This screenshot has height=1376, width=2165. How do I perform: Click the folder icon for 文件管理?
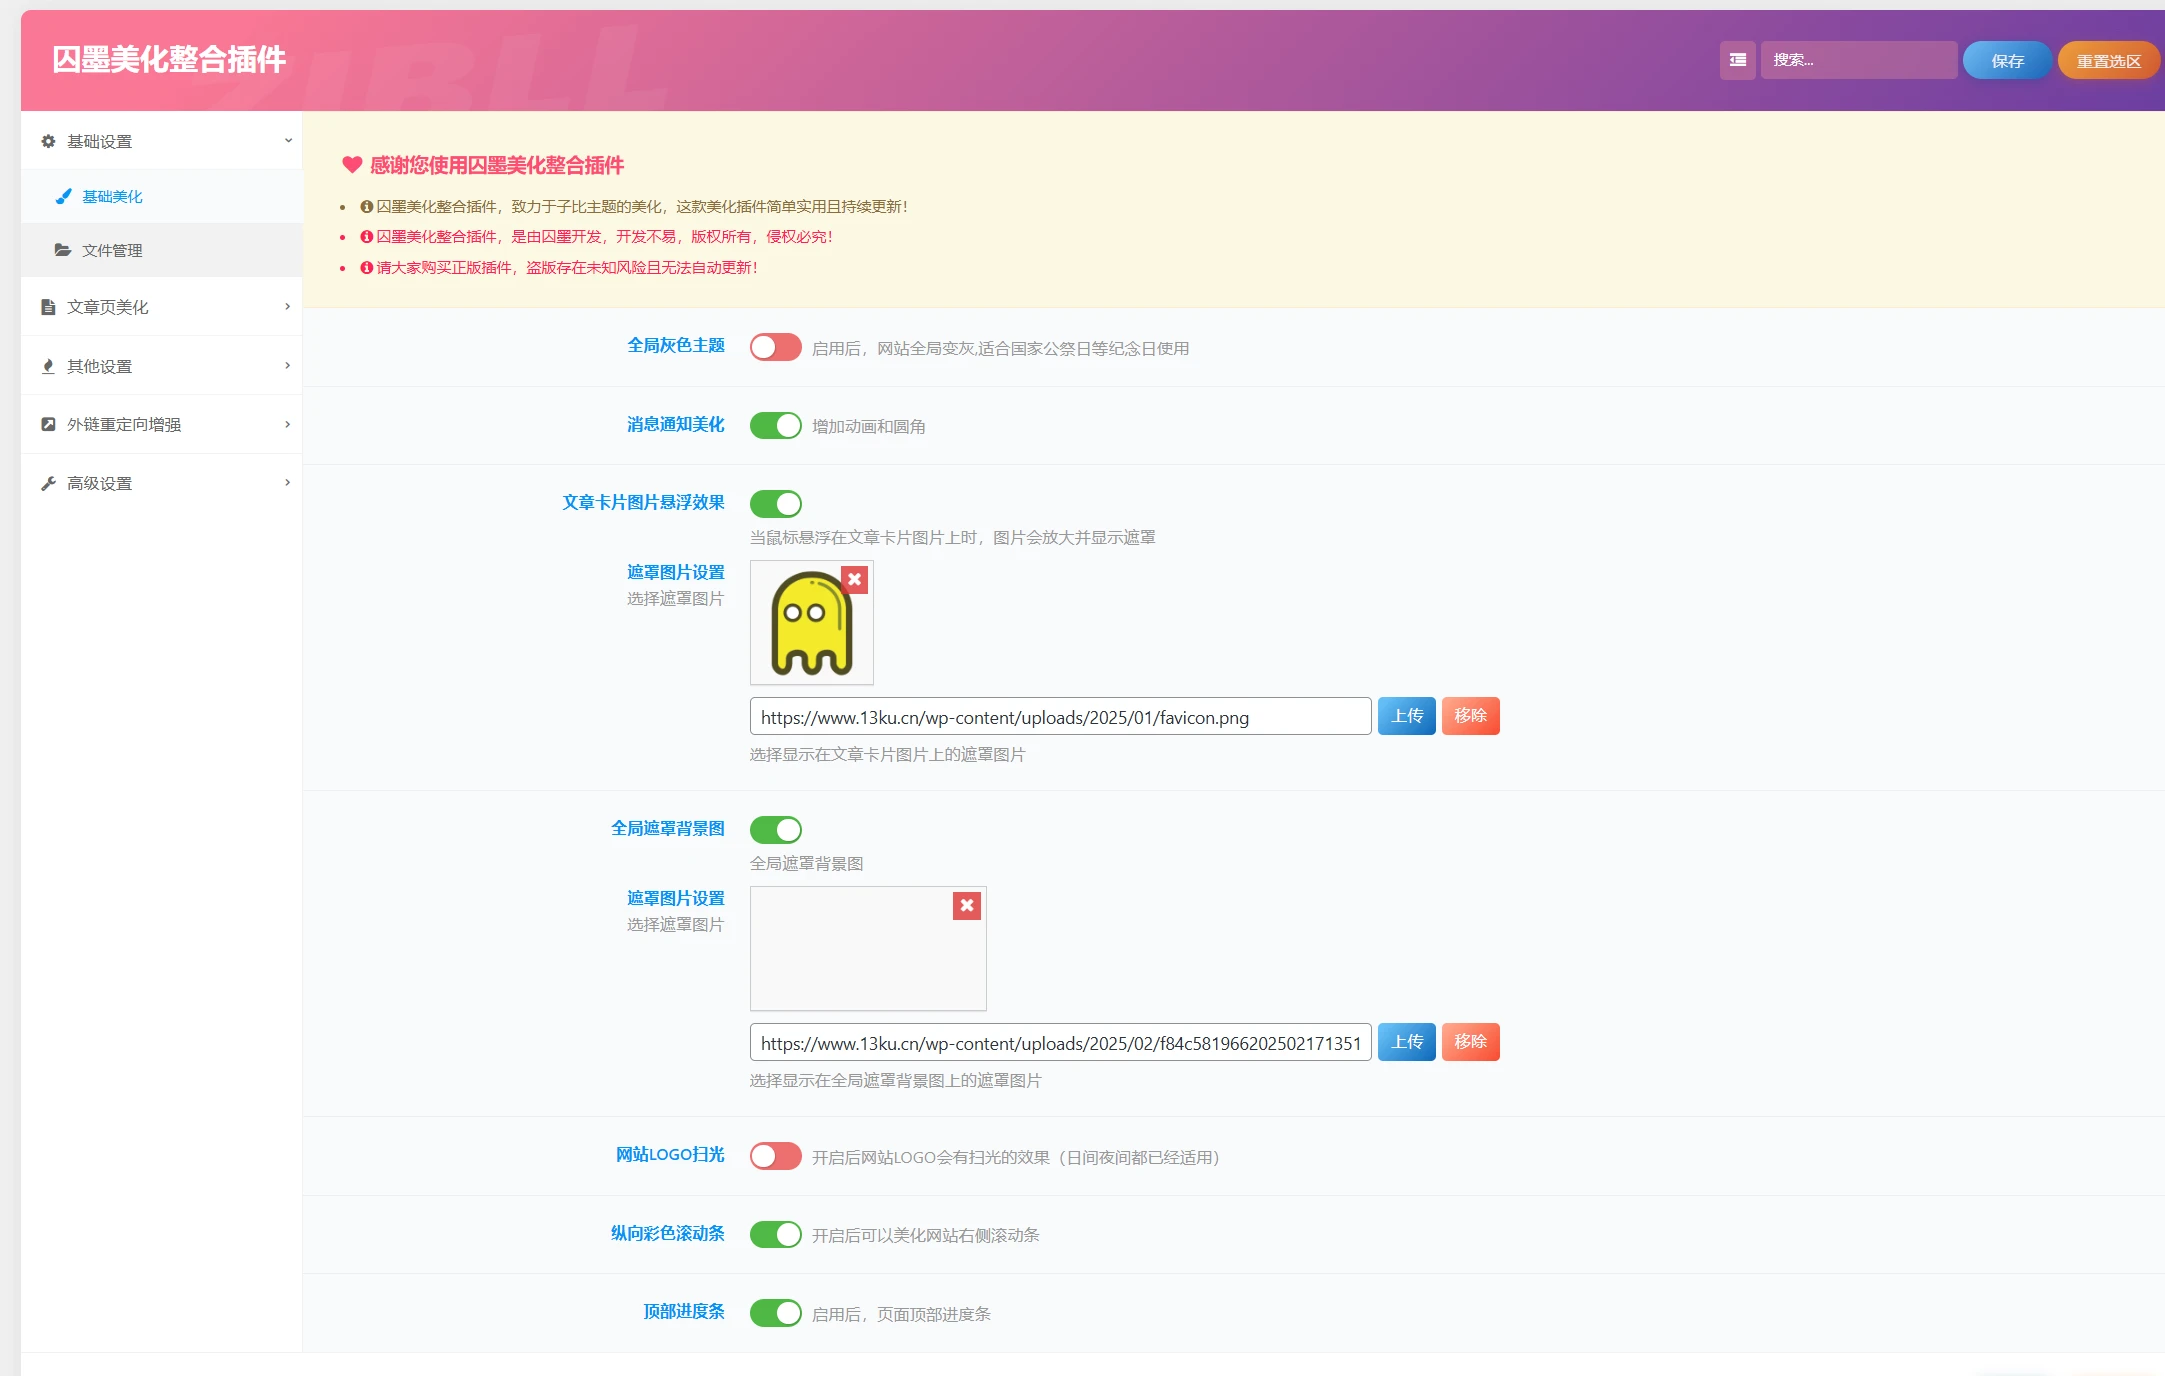click(63, 250)
